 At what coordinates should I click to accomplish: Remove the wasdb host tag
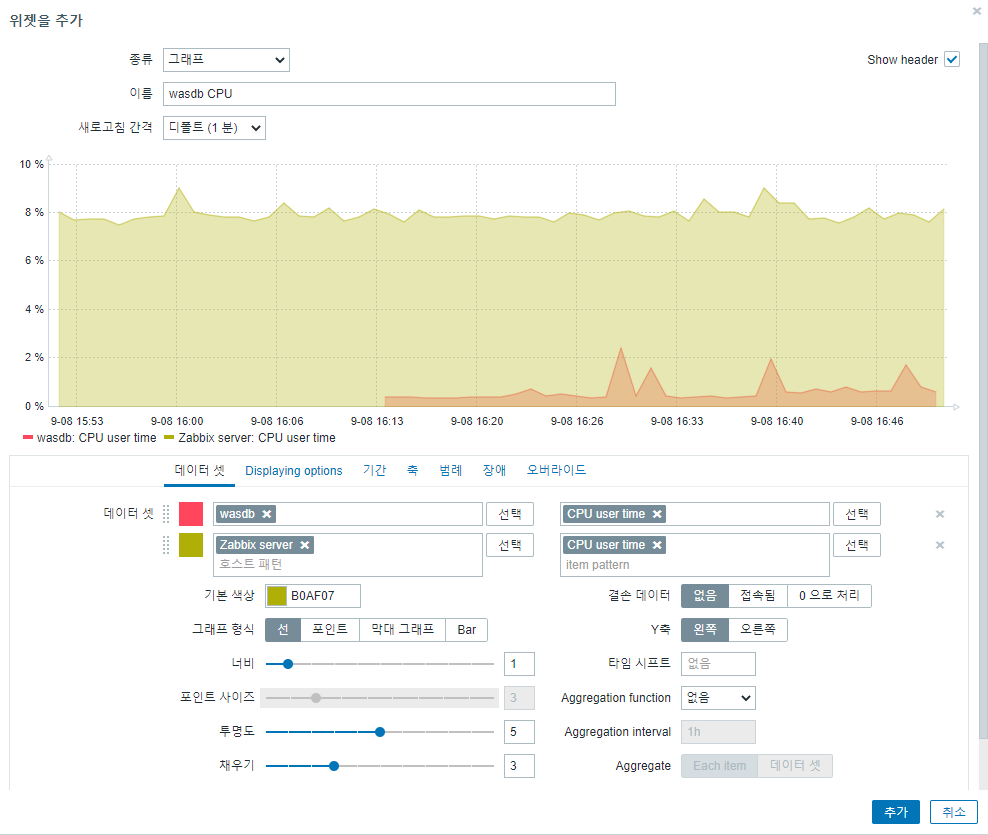coord(267,514)
